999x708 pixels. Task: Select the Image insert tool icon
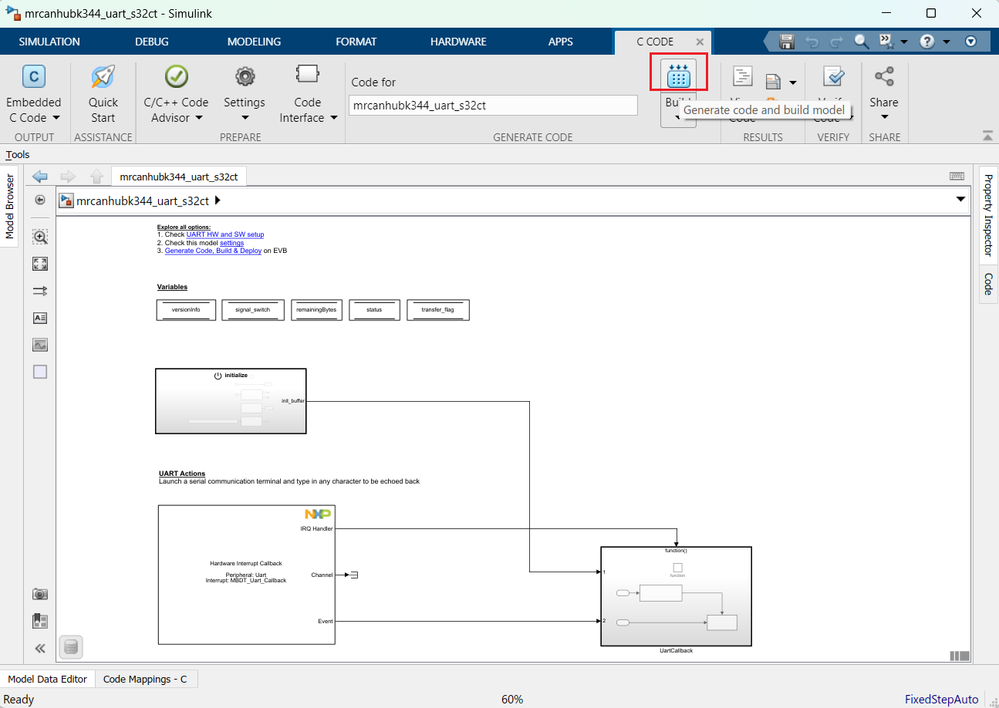tap(40, 345)
